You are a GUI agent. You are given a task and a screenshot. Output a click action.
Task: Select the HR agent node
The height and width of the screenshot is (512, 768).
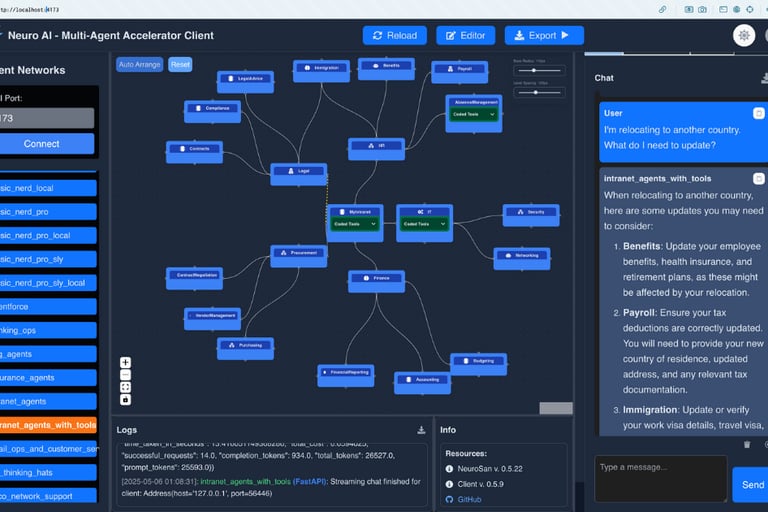[x=376, y=149]
